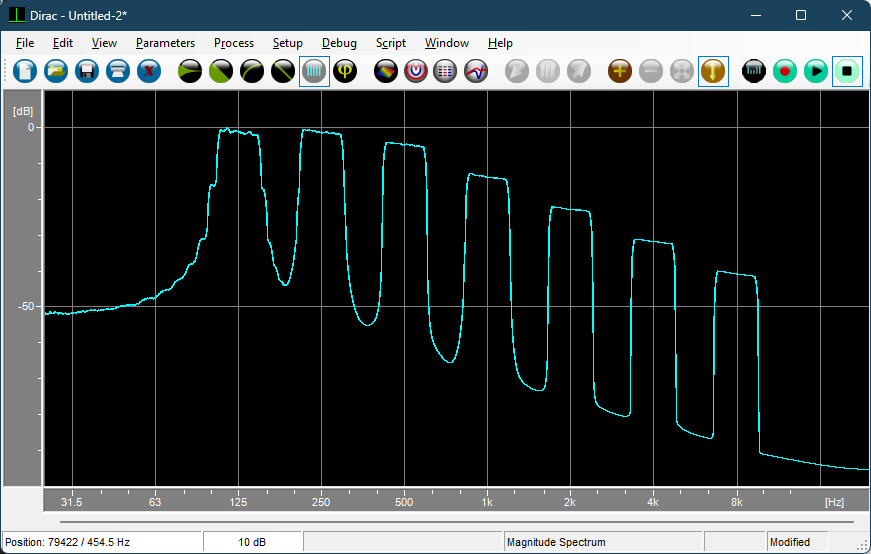Viewport: 871px width, 554px height.
Task: Click the red X delete icon
Action: pos(149,71)
